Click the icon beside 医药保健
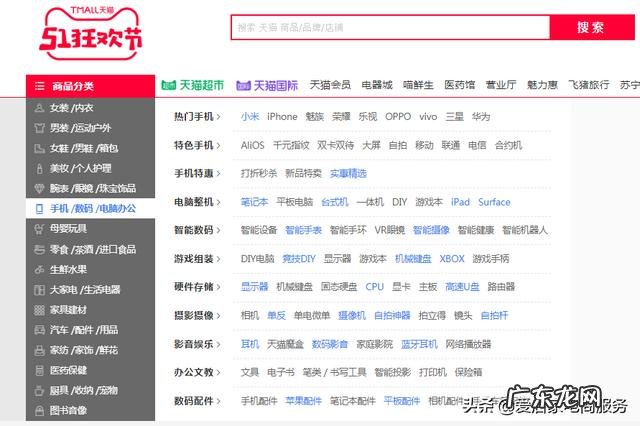This screenshot has height=426, width=640. pyautogui.click(x=39, y=371)
